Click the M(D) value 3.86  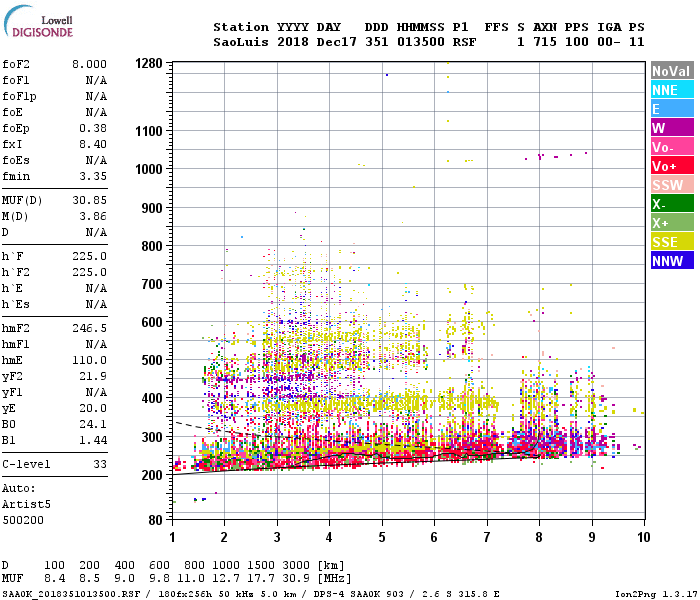point(93,217)
